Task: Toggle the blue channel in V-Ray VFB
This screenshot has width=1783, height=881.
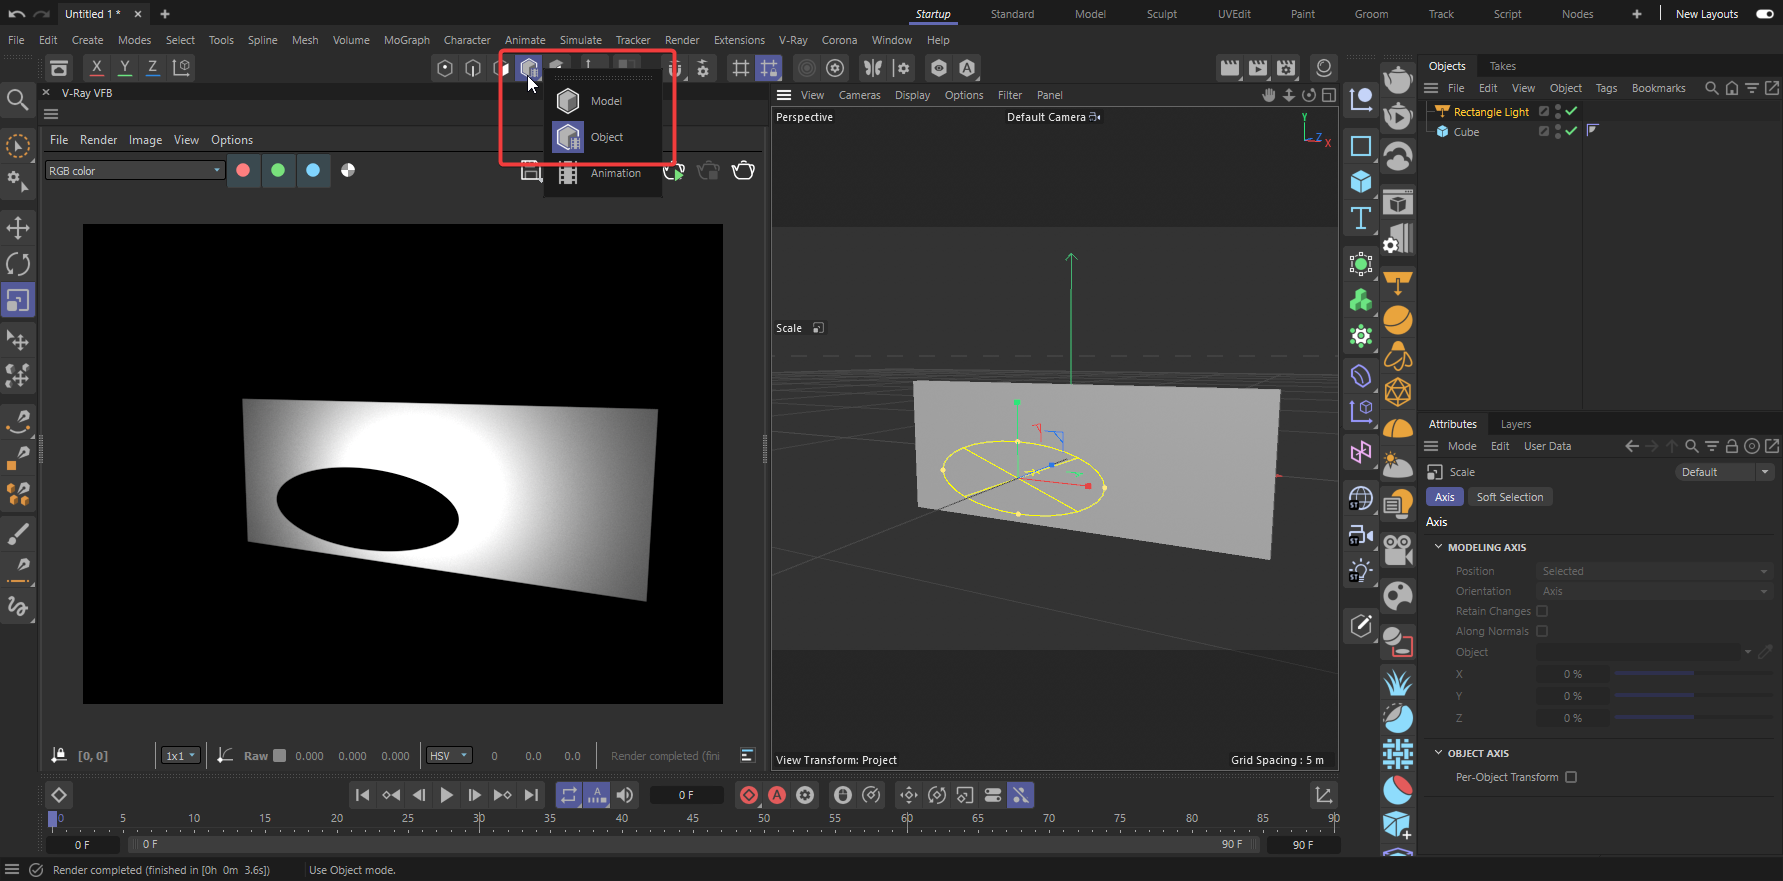Action: (313, 170)
